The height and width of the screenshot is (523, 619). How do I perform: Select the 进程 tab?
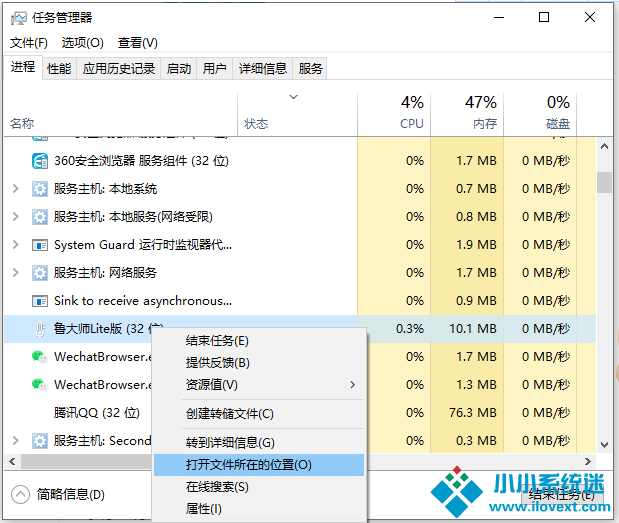pos(23,67)
